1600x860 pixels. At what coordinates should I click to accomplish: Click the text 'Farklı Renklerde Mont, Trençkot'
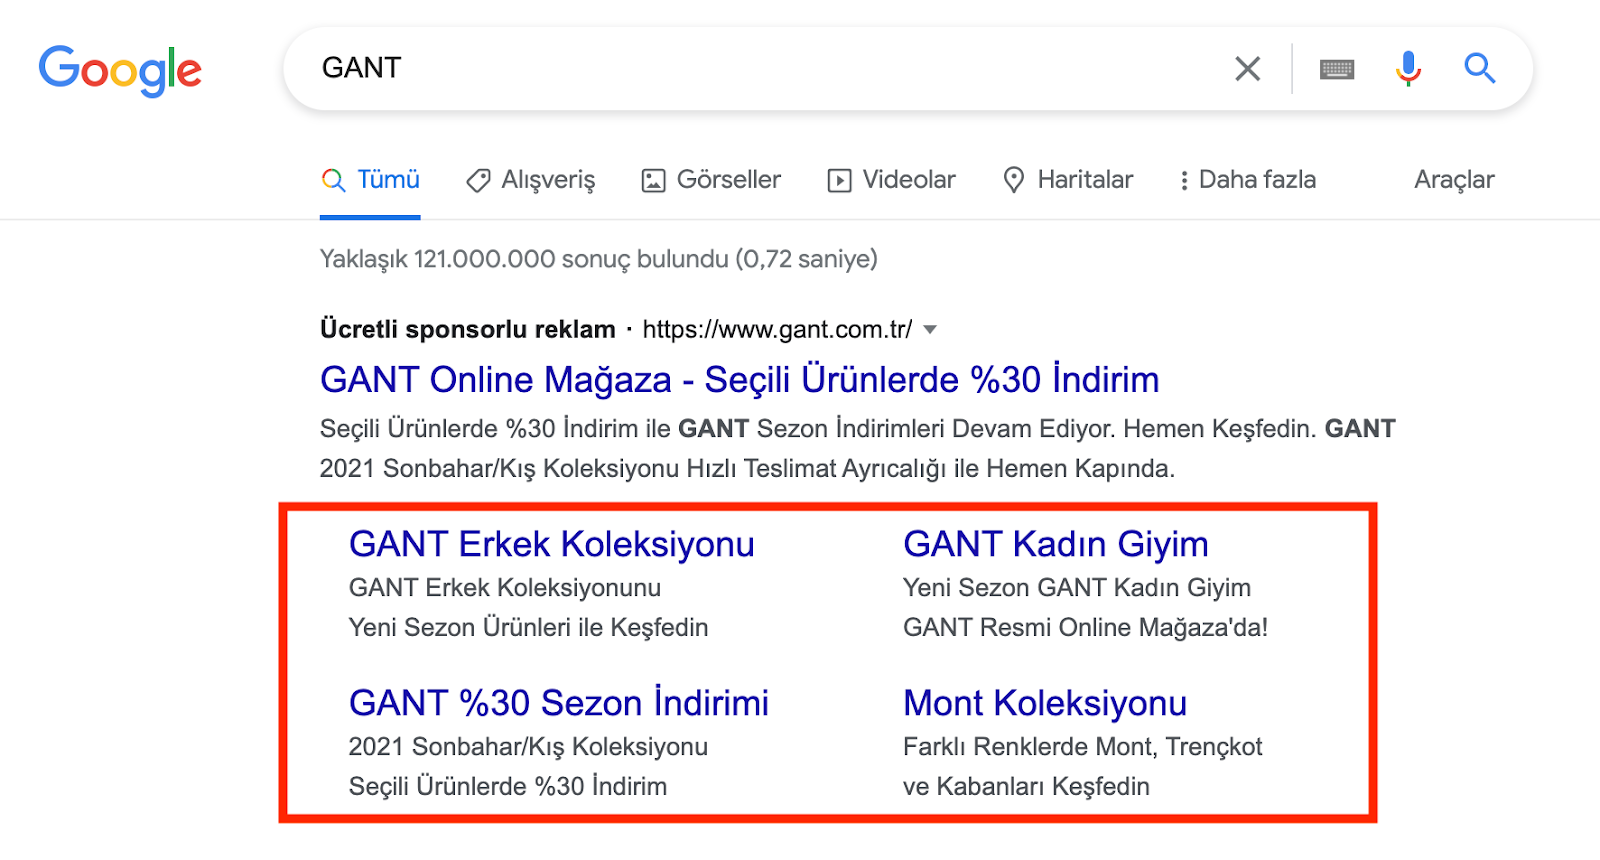tap(1083, 747)
